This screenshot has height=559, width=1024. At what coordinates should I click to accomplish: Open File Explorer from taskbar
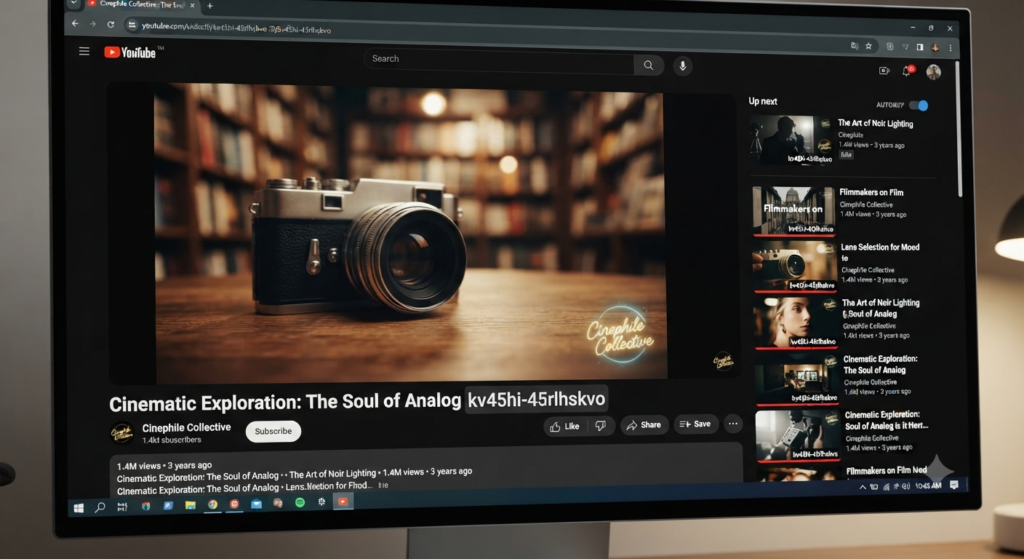point(190,505)
